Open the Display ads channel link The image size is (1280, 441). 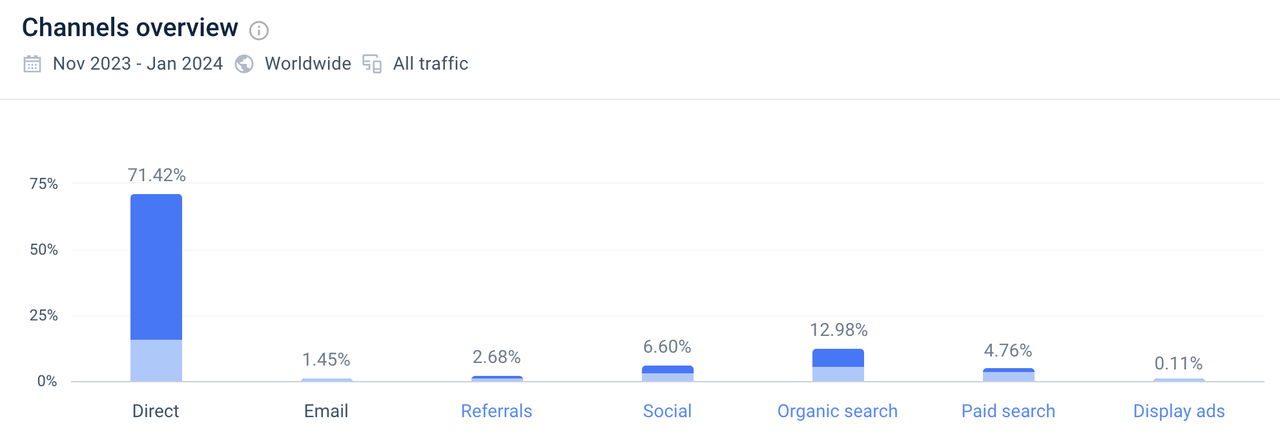coord(1179,411)
